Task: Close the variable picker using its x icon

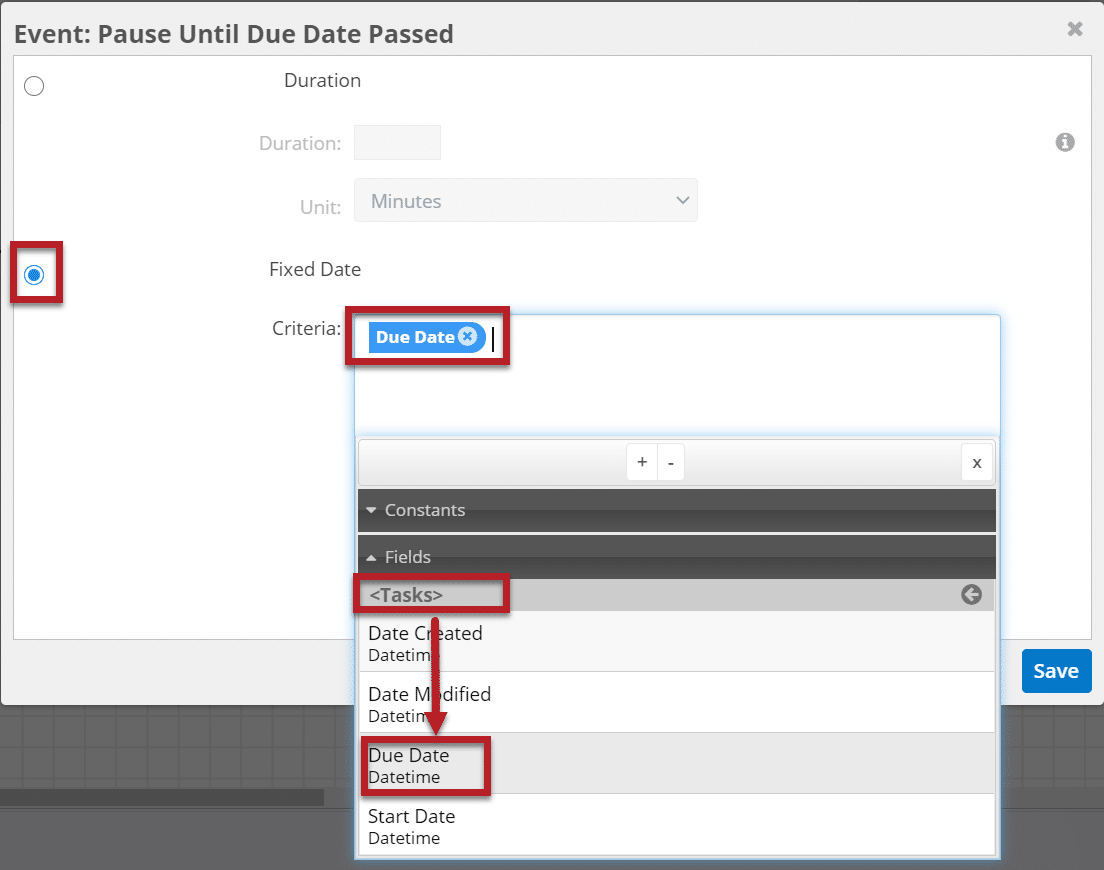Action: click(977, 462)
